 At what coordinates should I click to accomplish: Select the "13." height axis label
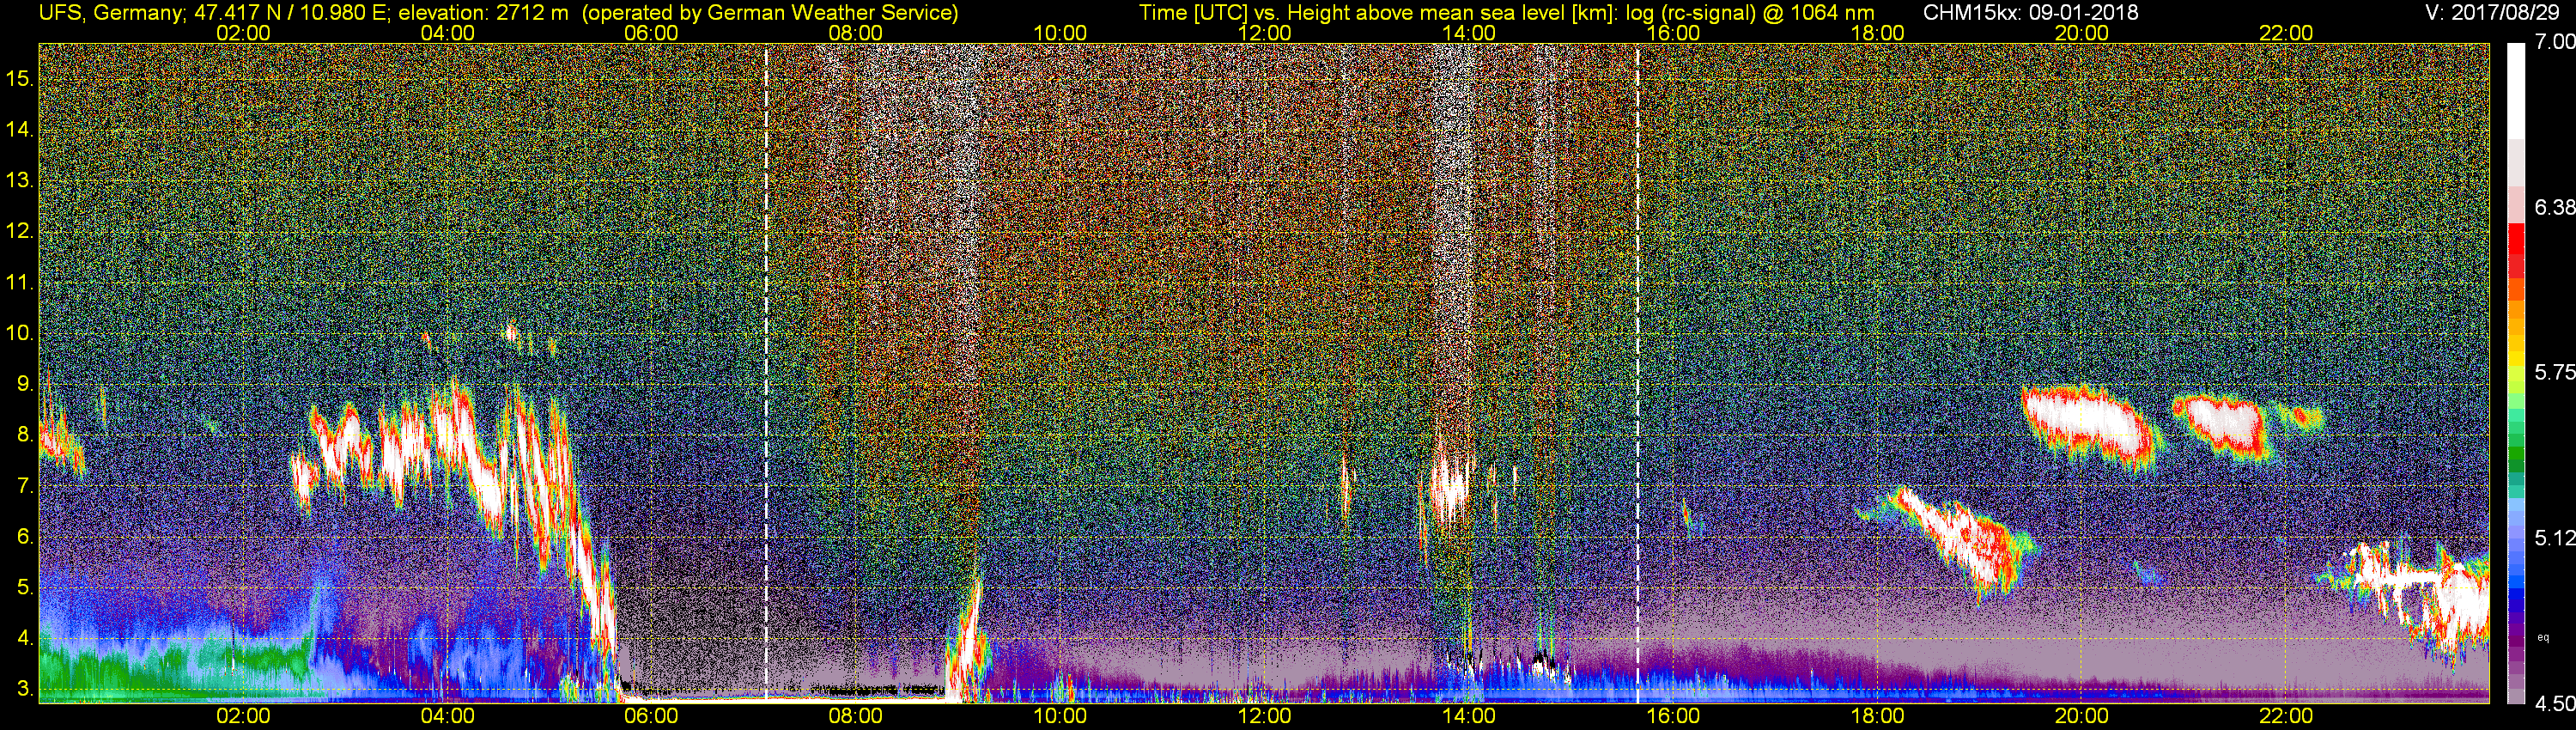pos(20,180)
